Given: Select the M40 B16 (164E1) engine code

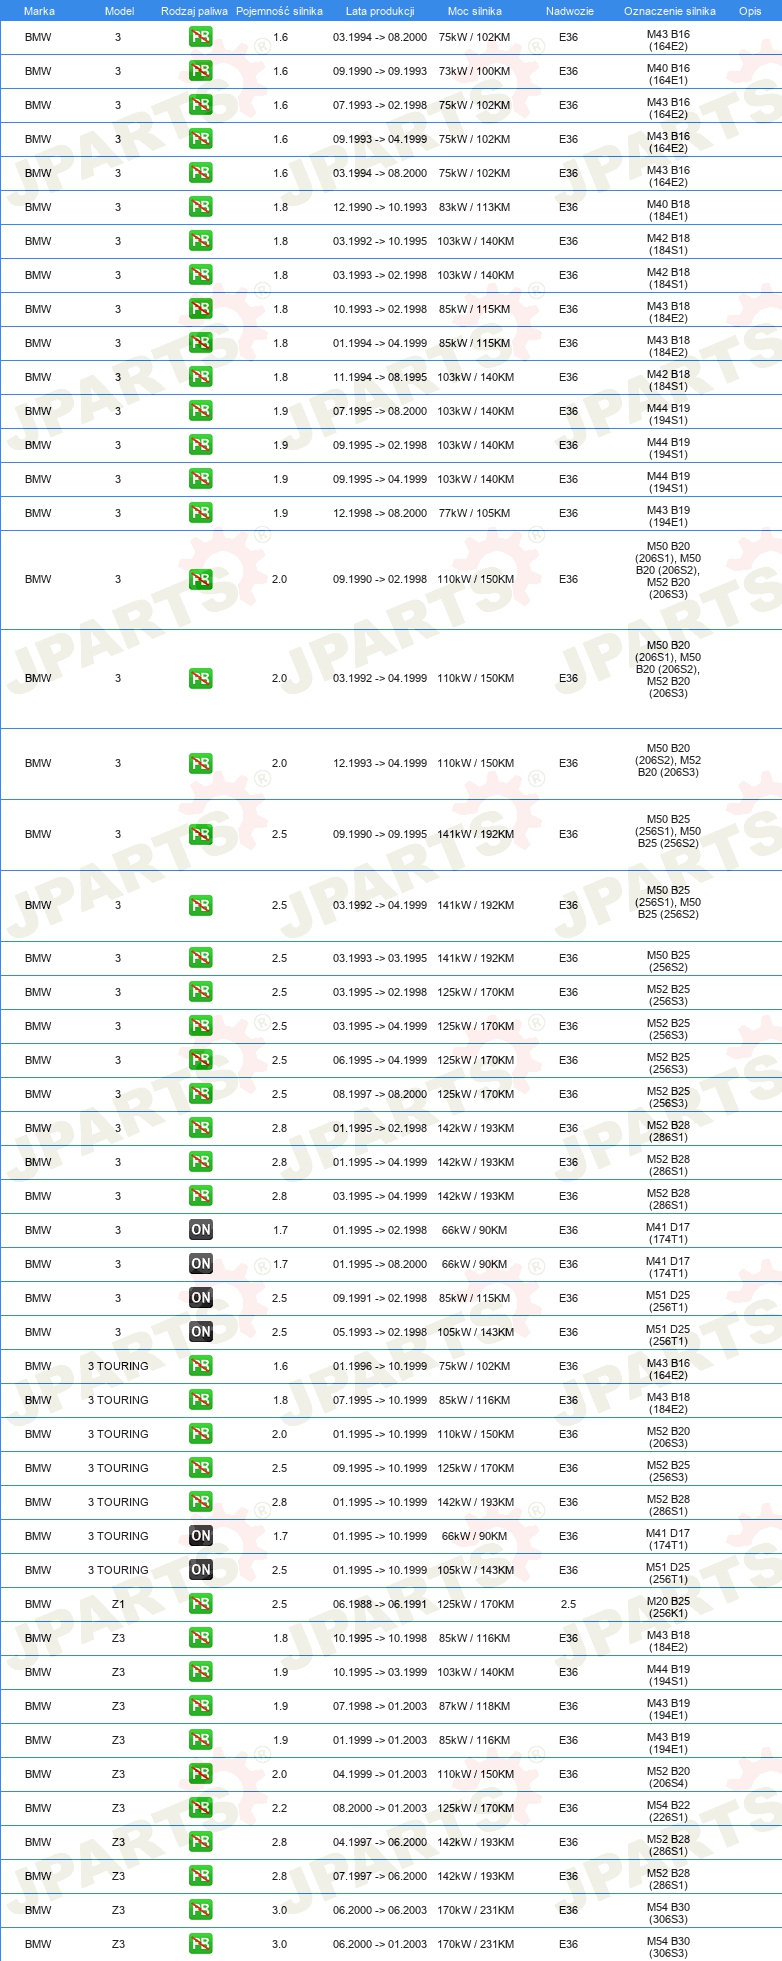Looking at the screenshot, I should point(668,74).
